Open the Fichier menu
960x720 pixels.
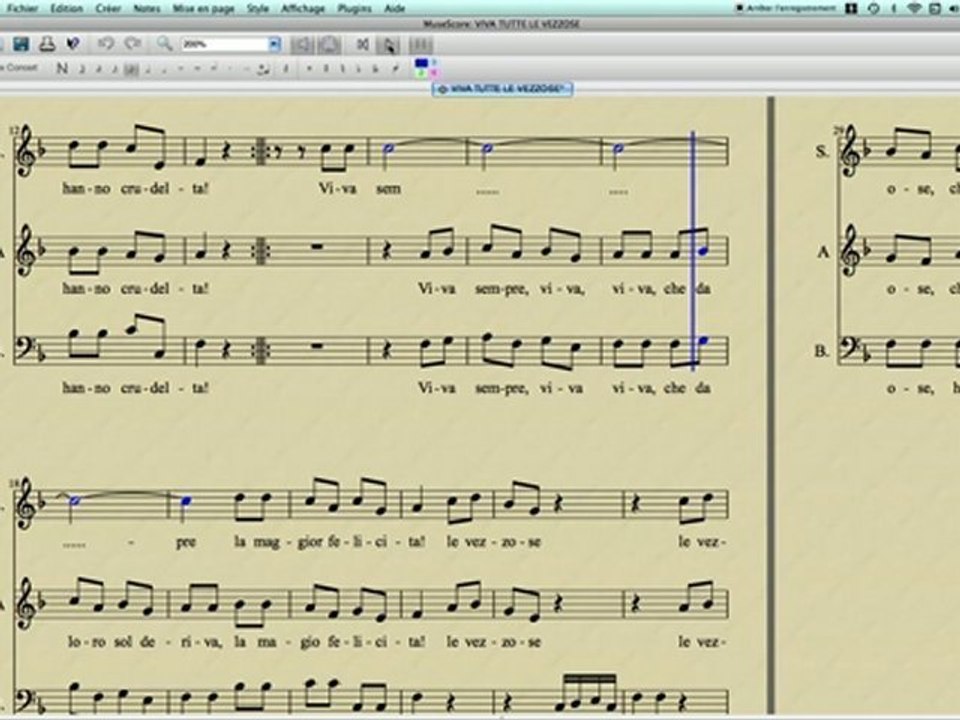[x=22, y=8]
